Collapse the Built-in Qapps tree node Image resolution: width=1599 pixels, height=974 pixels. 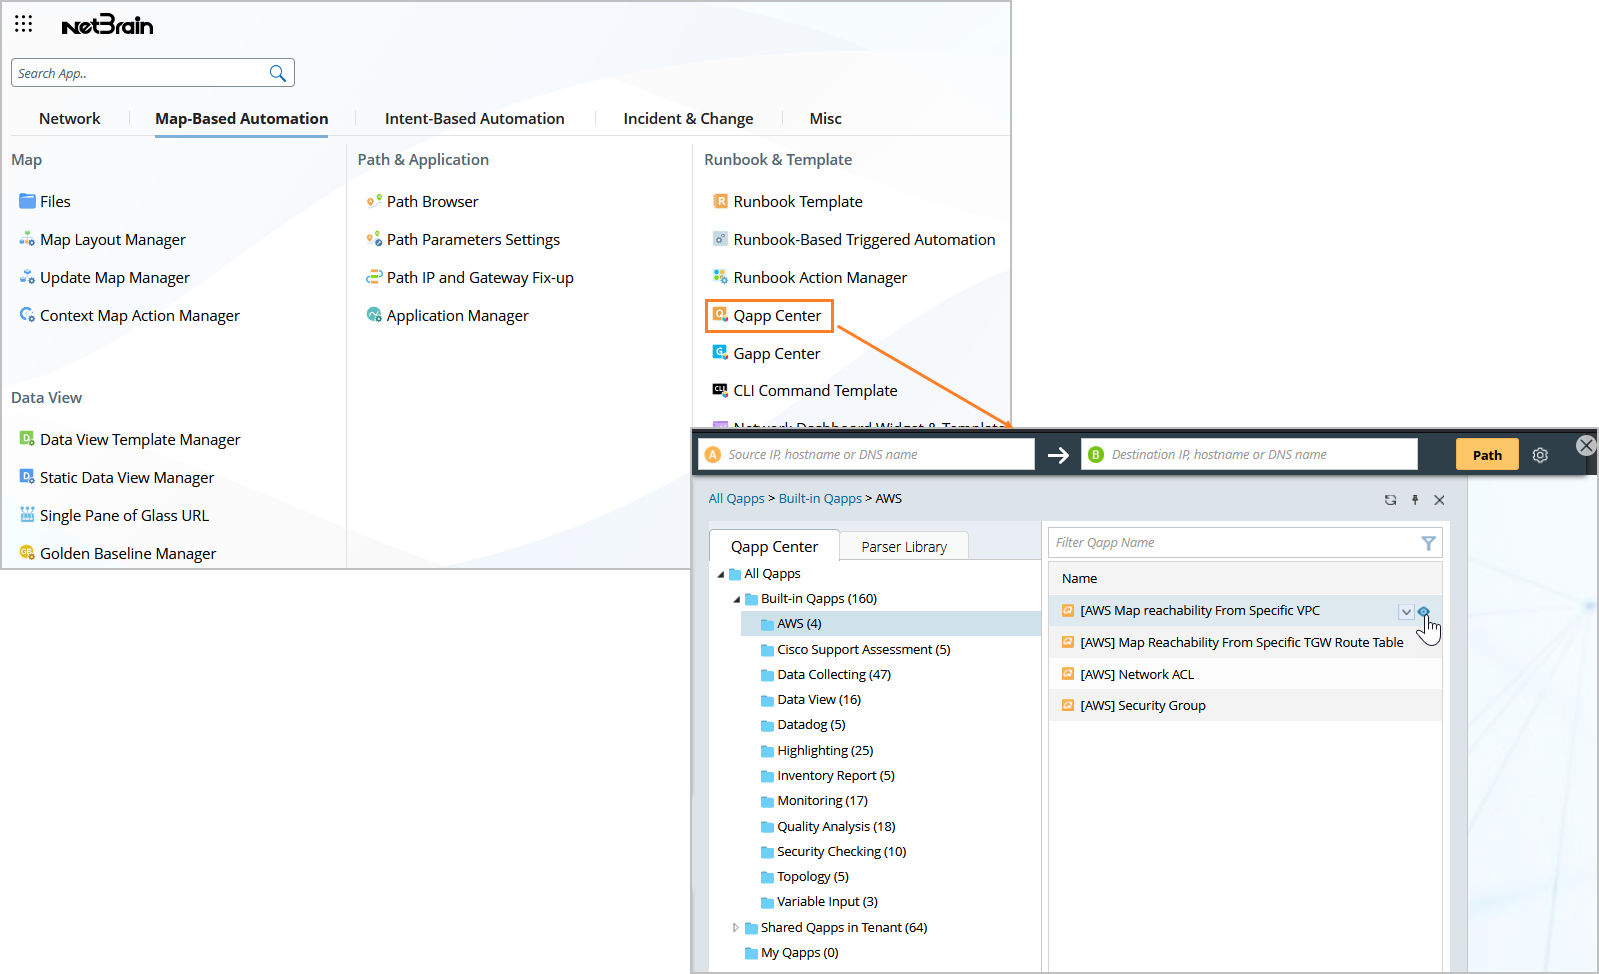737,599
